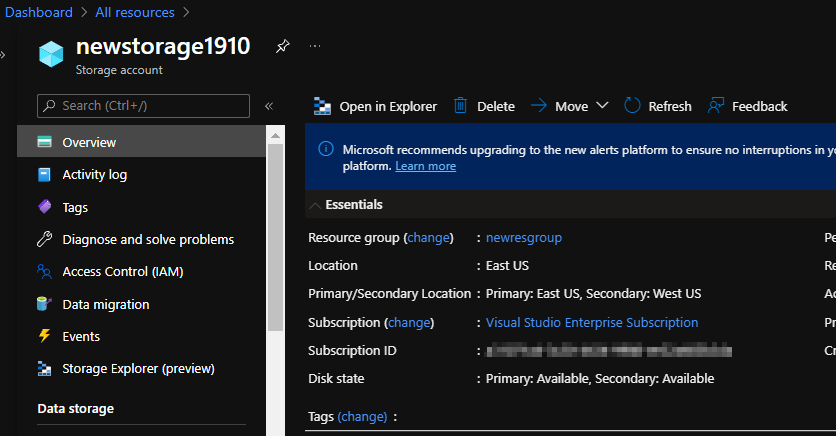The width and height of the screenshot is (836, 436).
Task: Click the Refresh icon
Action: (632, 106)
